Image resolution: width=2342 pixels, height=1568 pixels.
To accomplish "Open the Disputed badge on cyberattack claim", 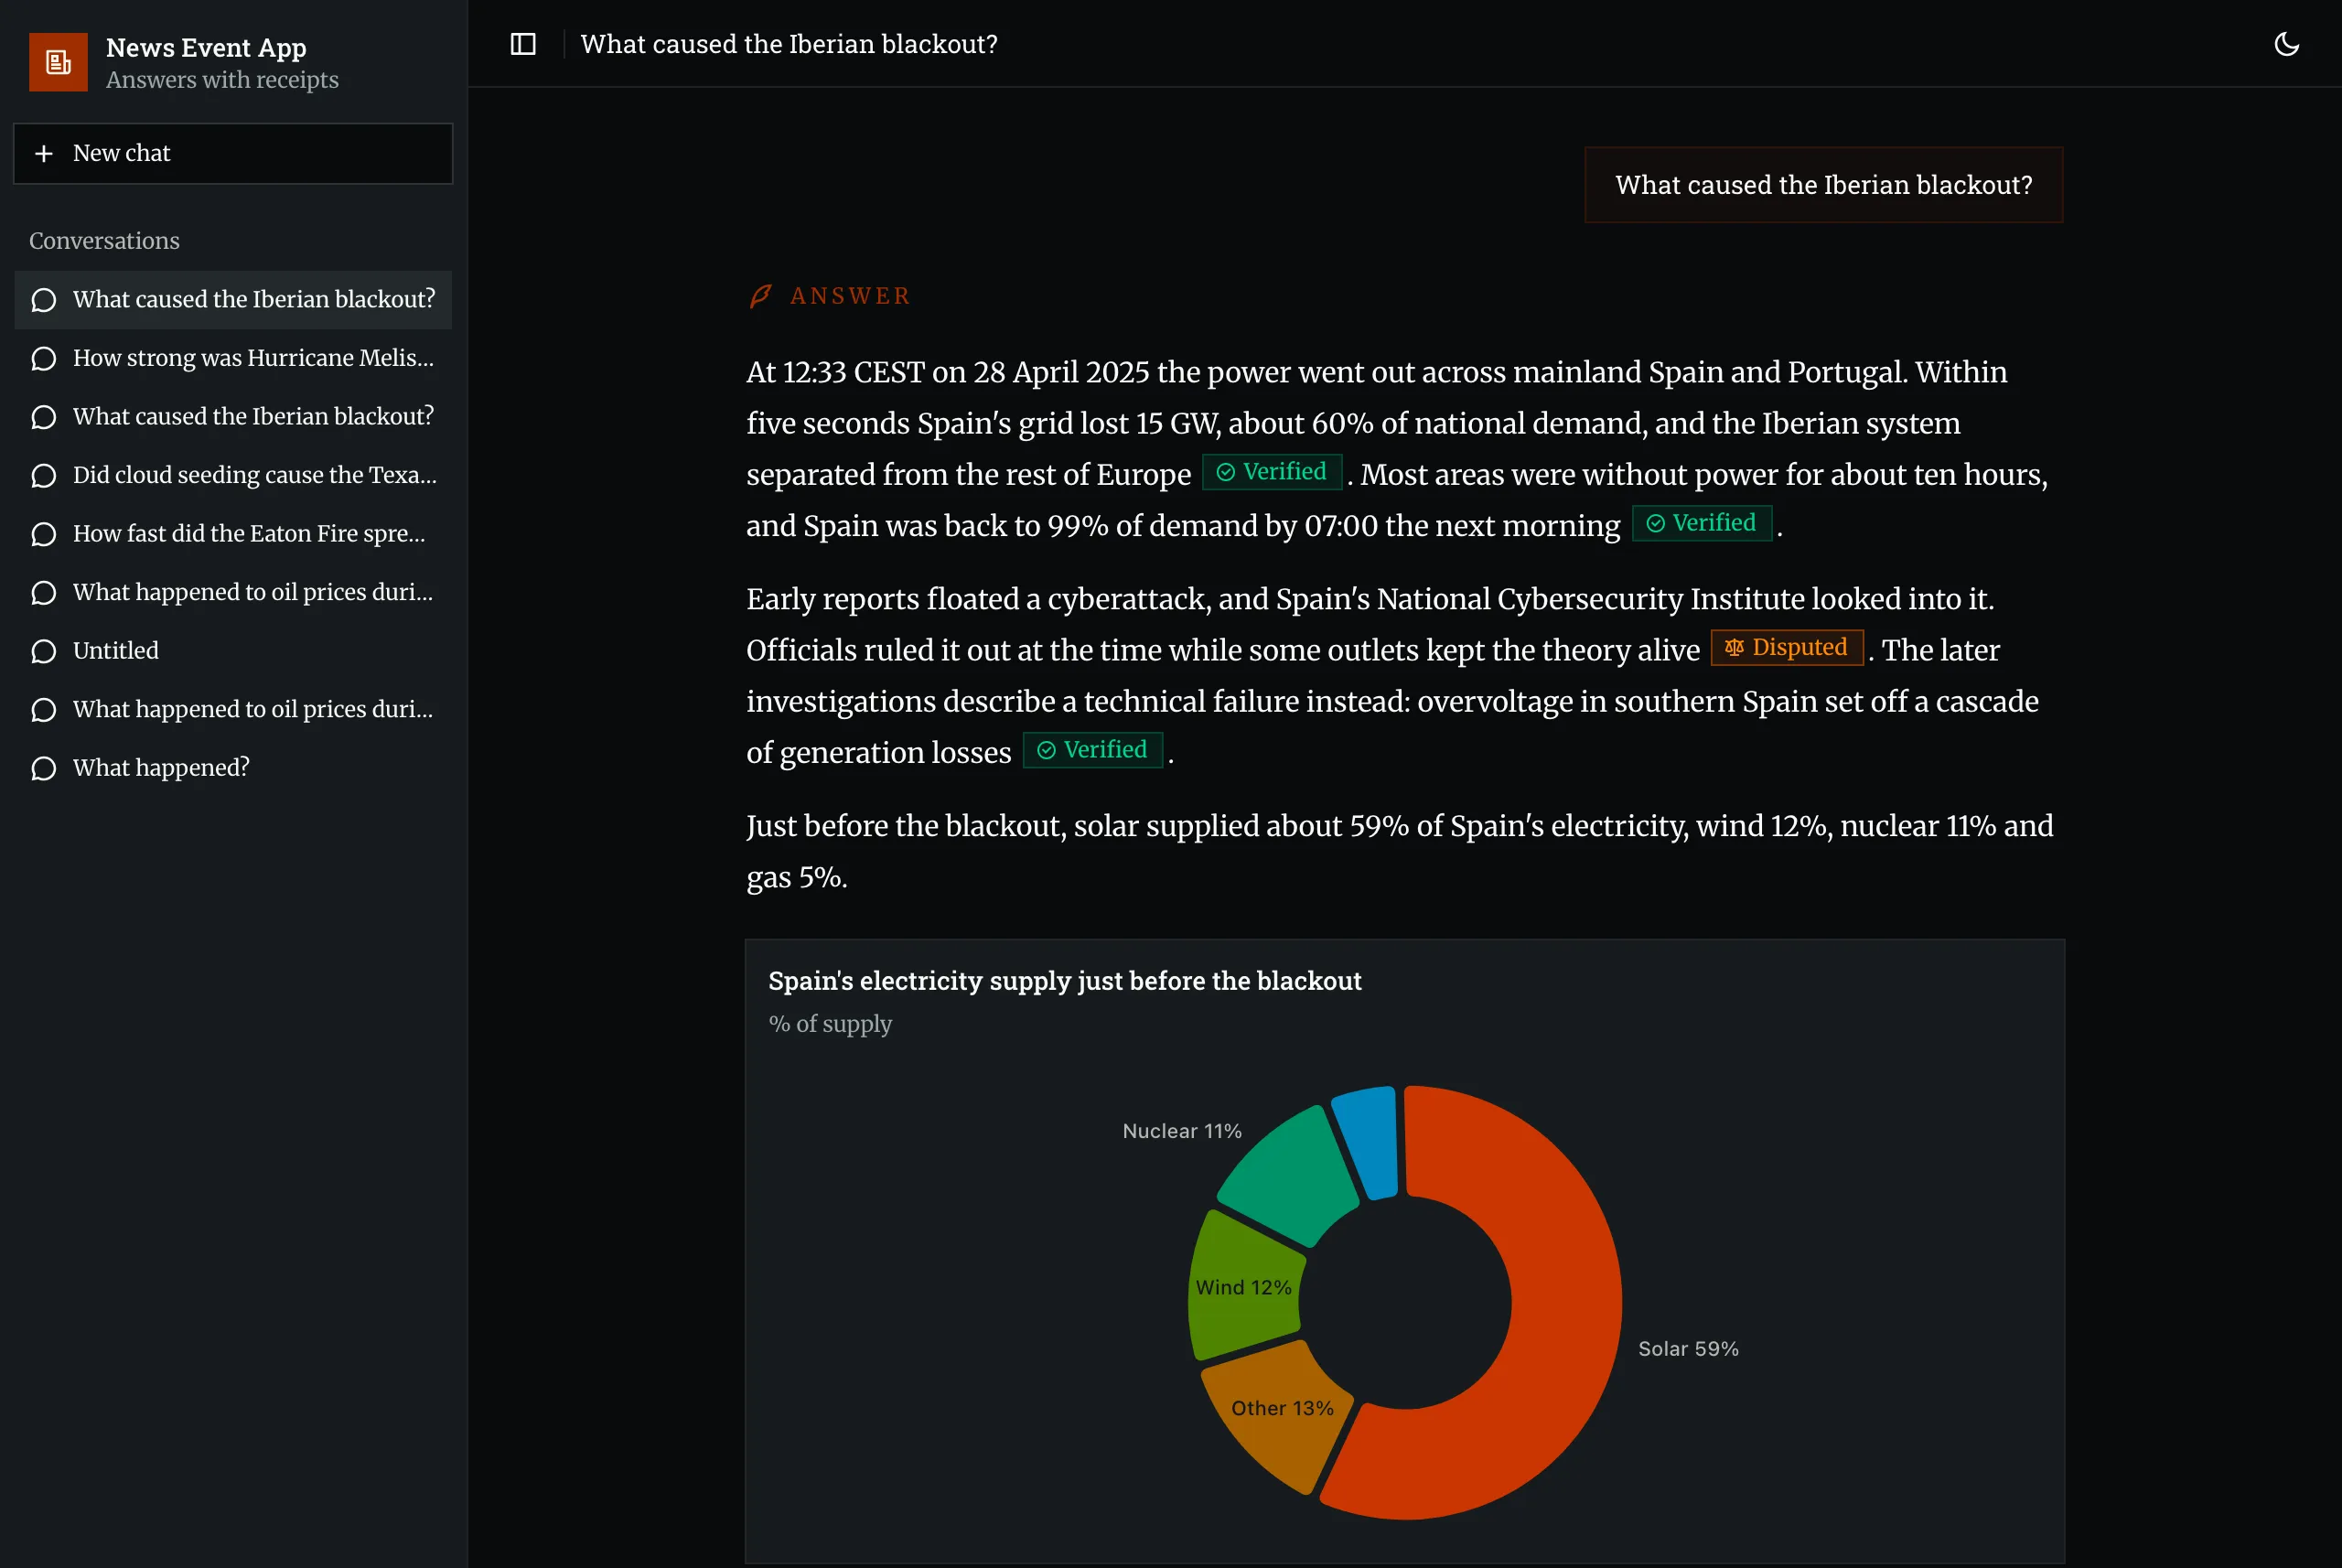I will pyautogui.click(x=1786, y=647).
